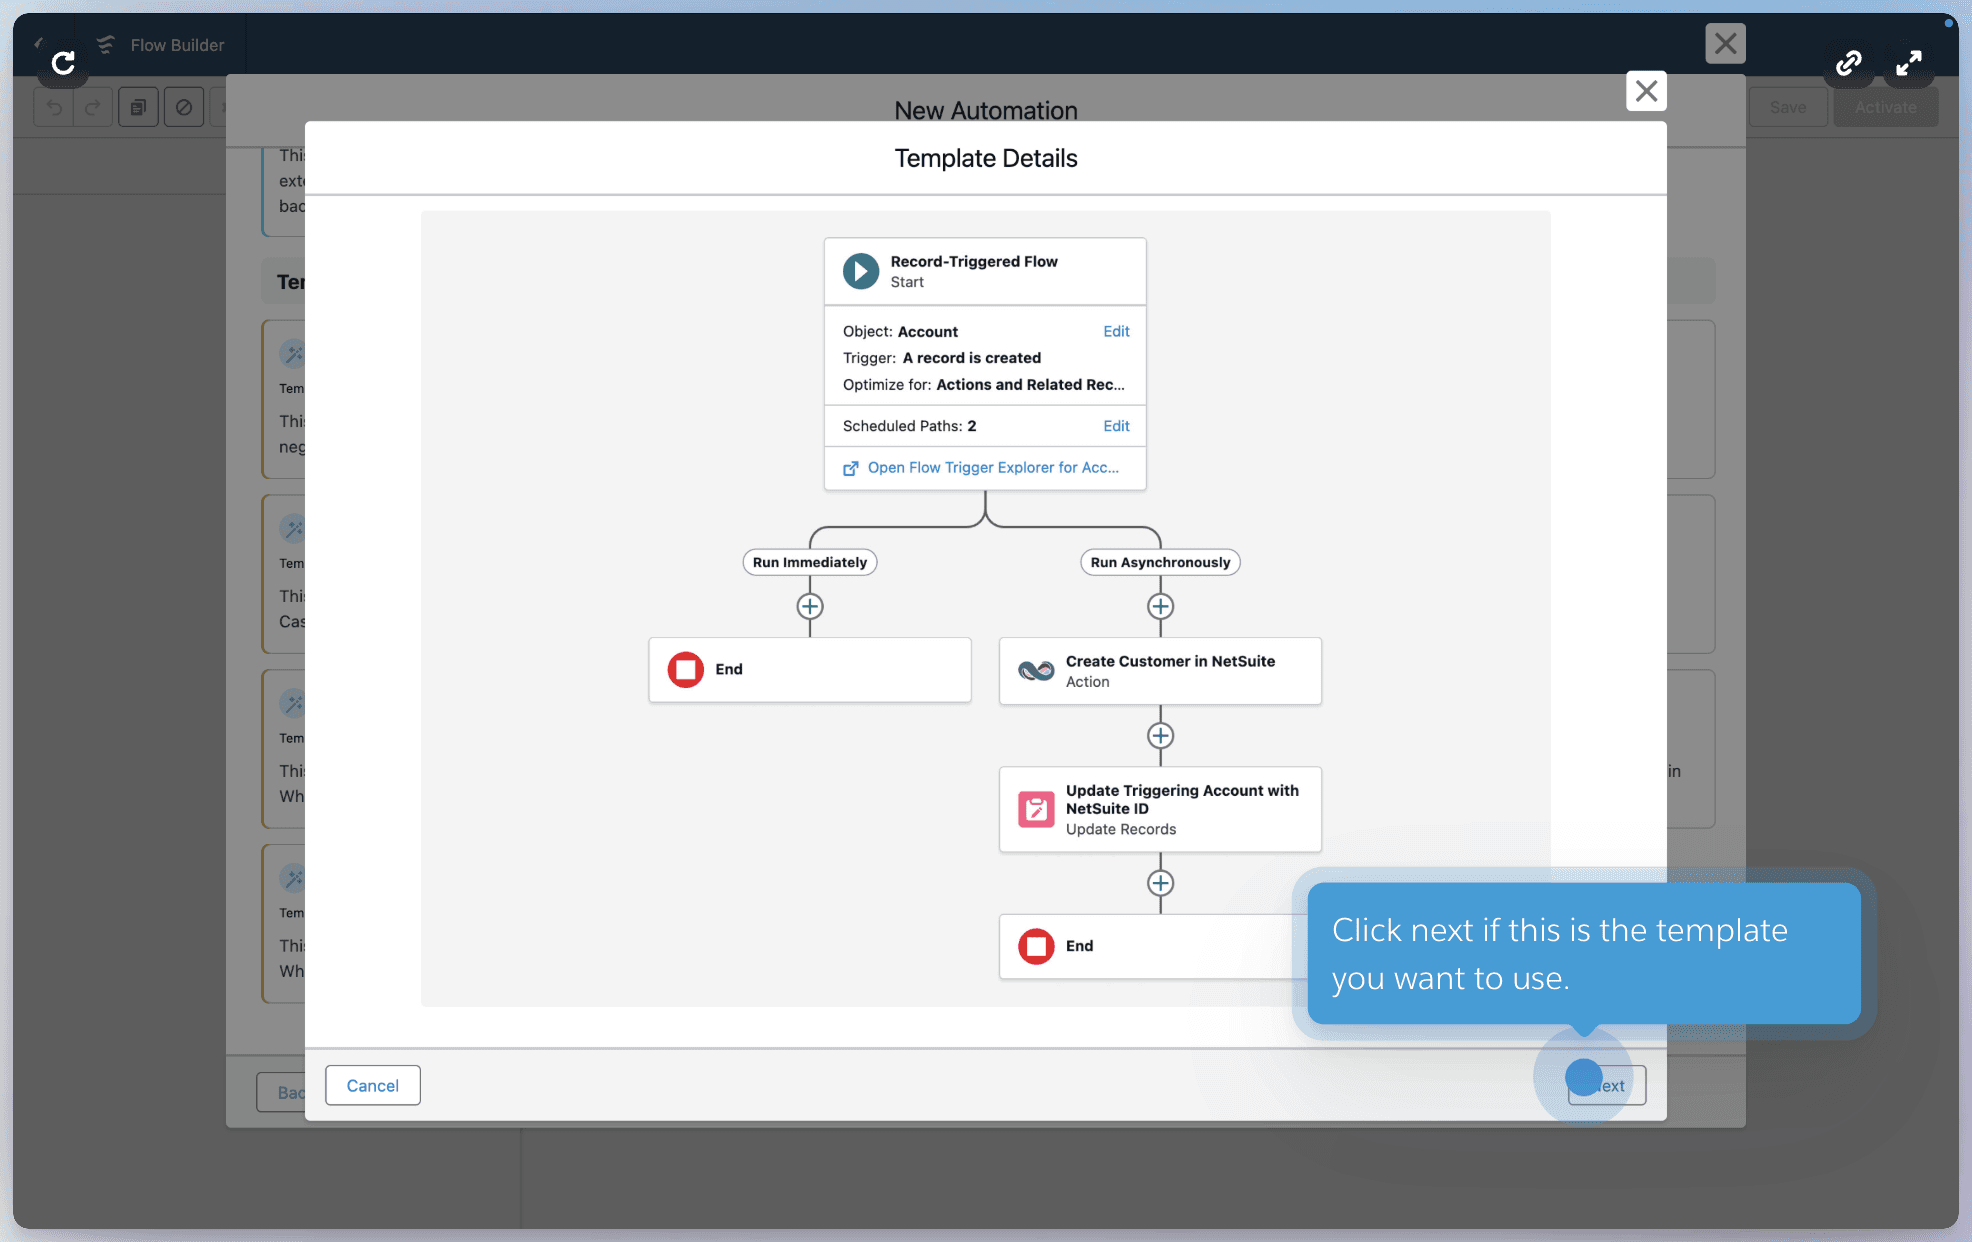Screen dimensions: 1972x1242
Task: Click the red End icon below Update Records
Action: click(x=1036, y=946)
